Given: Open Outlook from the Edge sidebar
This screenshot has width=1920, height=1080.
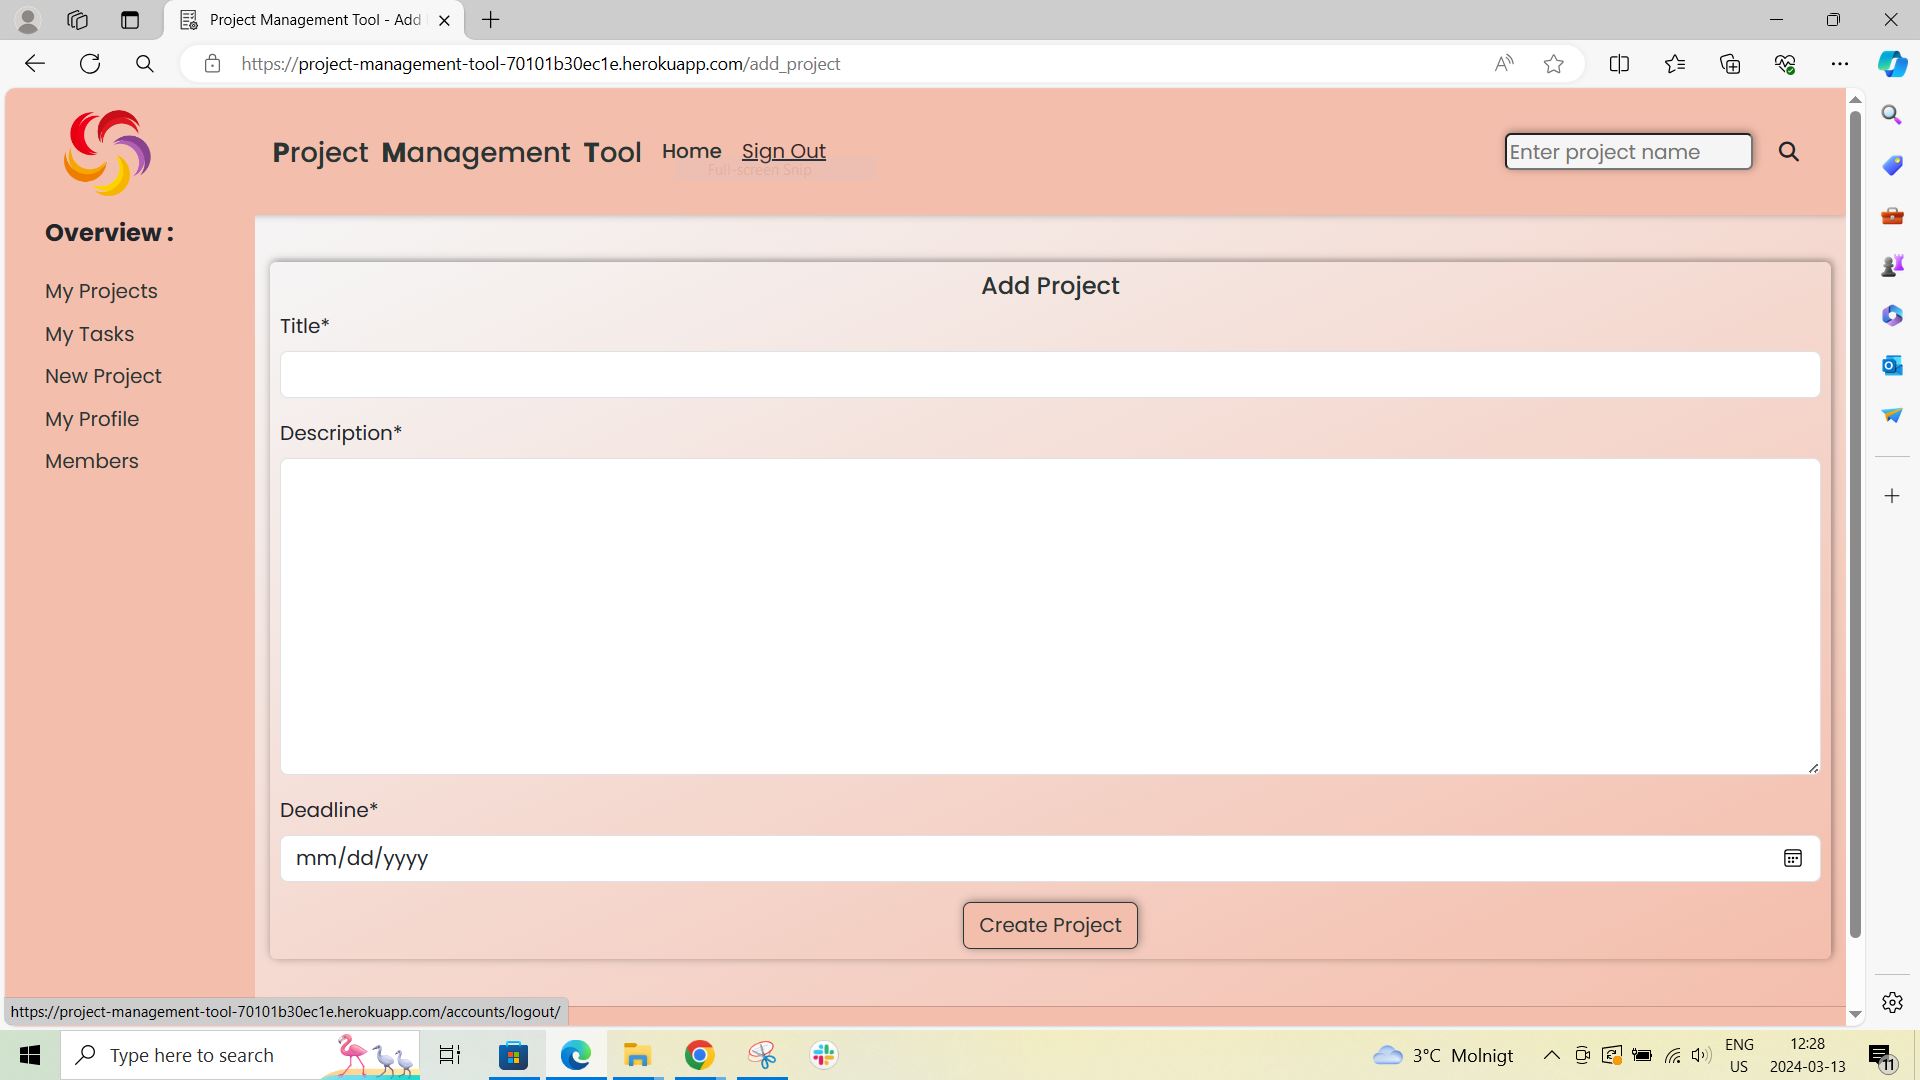Looking at the screenshot, I should tap(1891, 365).
